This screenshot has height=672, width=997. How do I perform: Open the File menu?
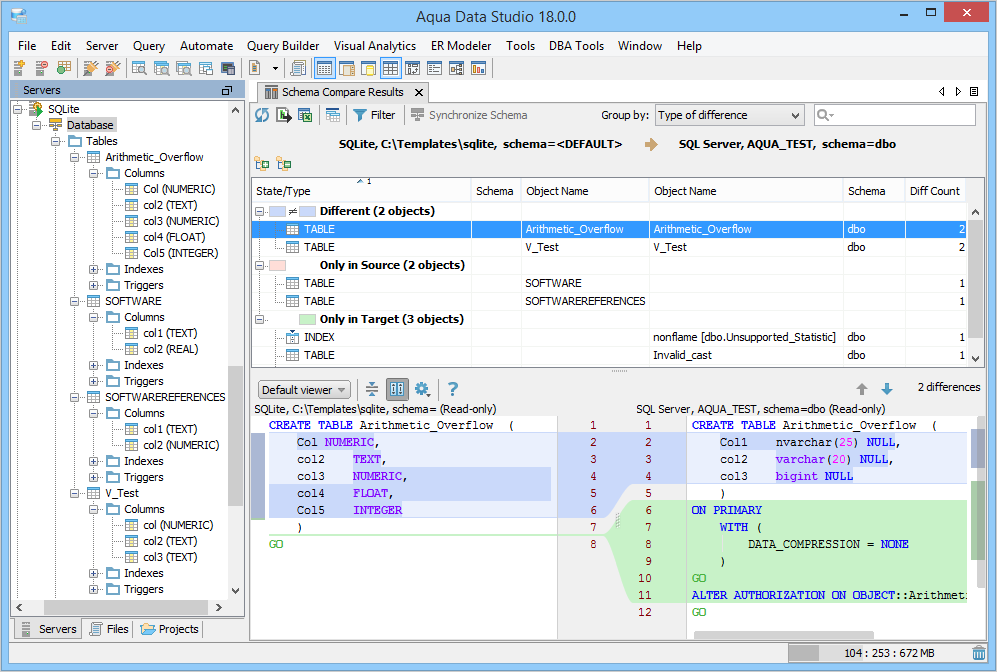point(27,46)
